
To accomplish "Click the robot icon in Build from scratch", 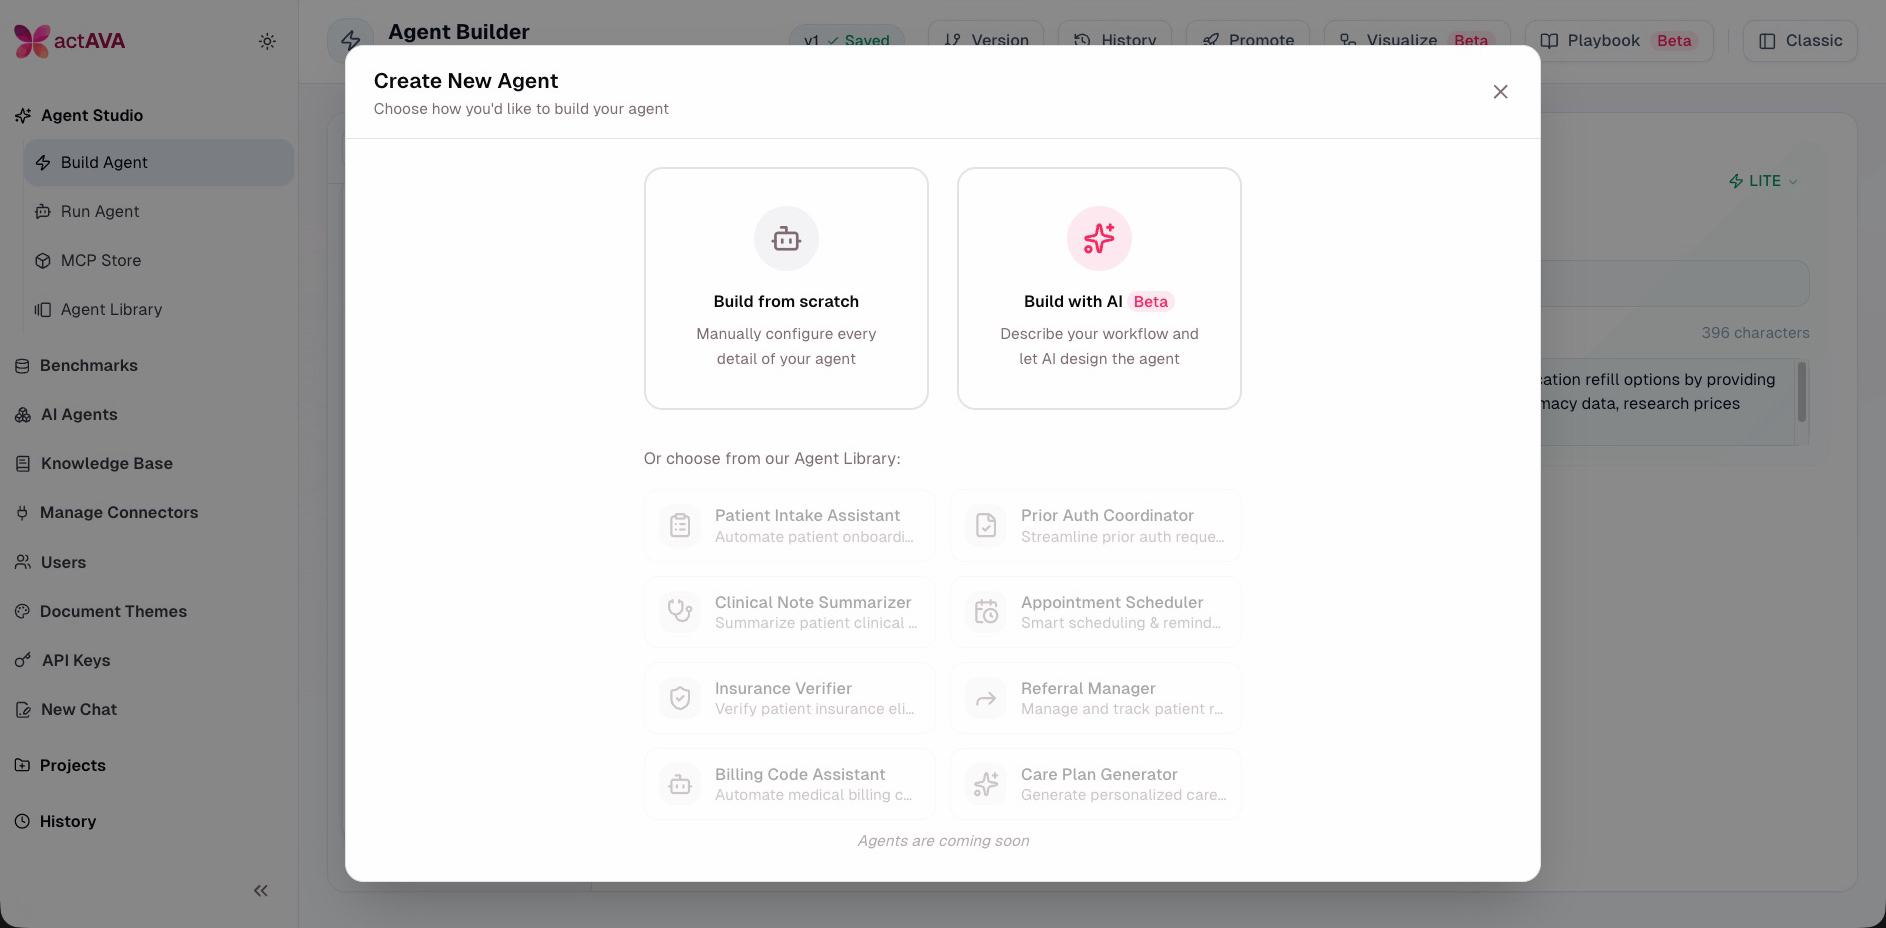I will pyautogui.click(x=786, y=239).
